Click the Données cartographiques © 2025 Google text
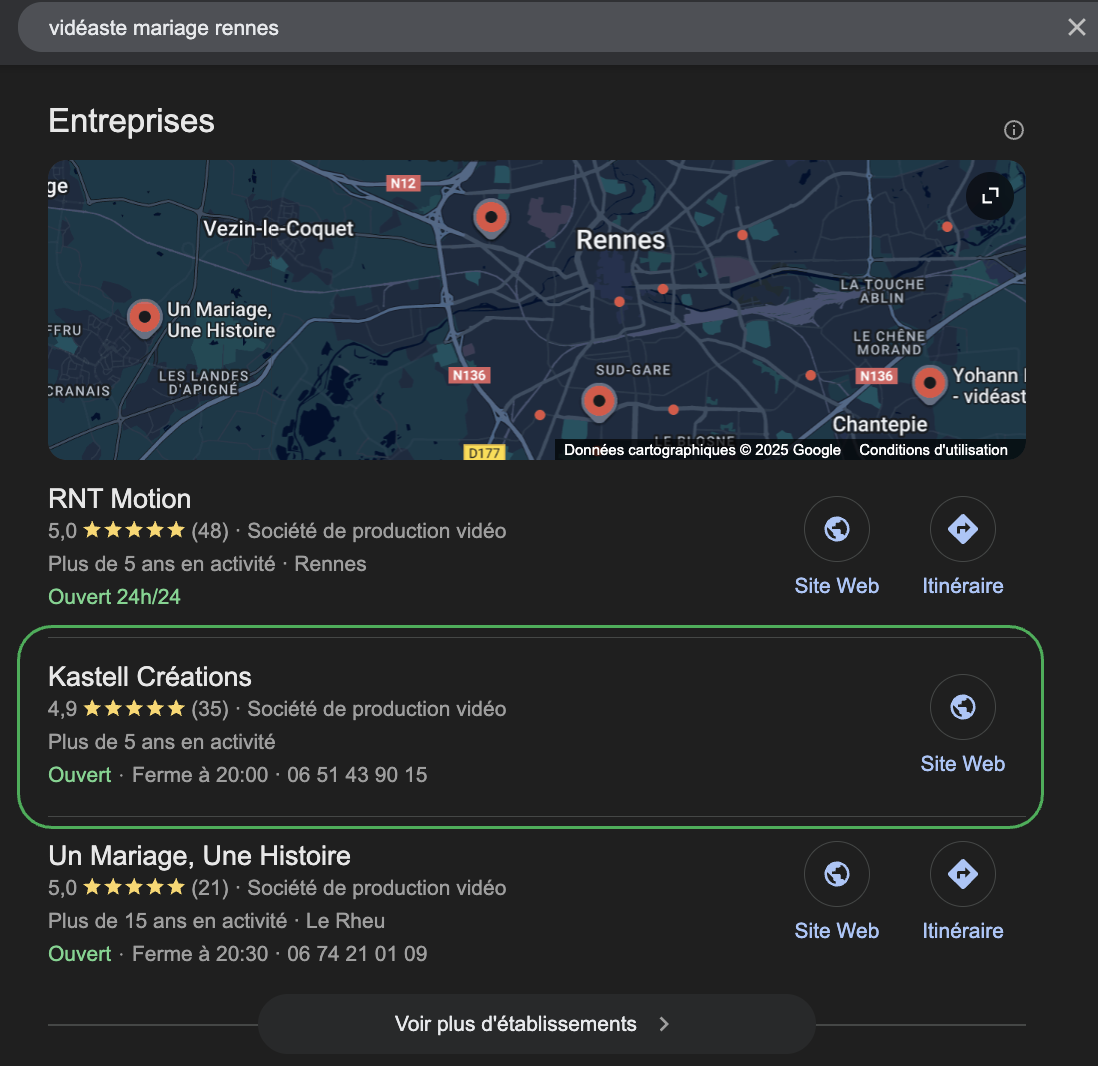 (x=702, y=450)
